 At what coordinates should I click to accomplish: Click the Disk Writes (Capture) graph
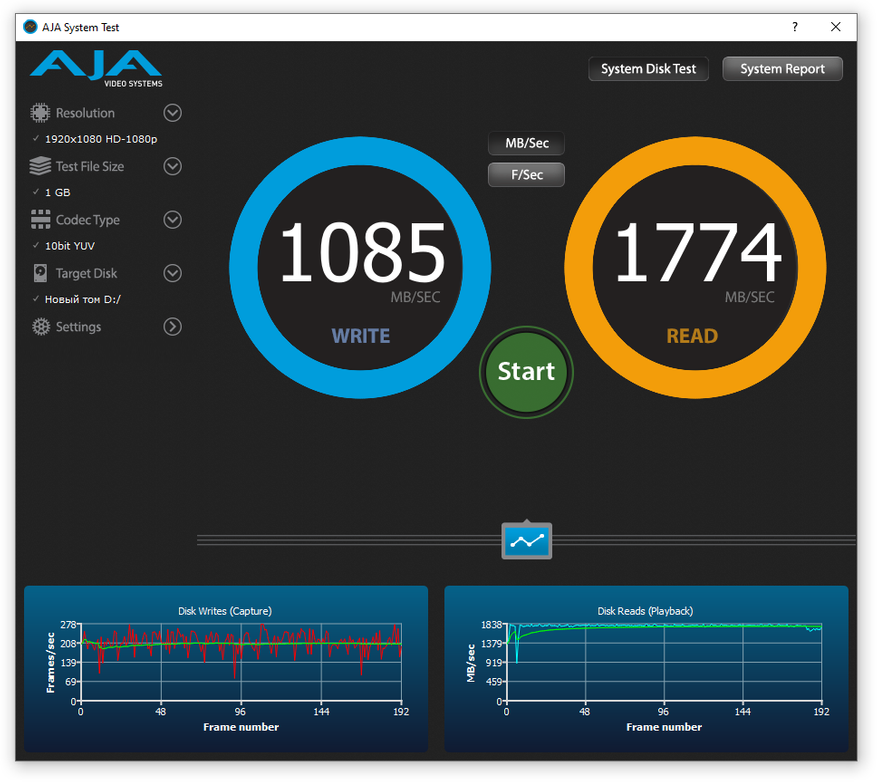tap(240, 663)
